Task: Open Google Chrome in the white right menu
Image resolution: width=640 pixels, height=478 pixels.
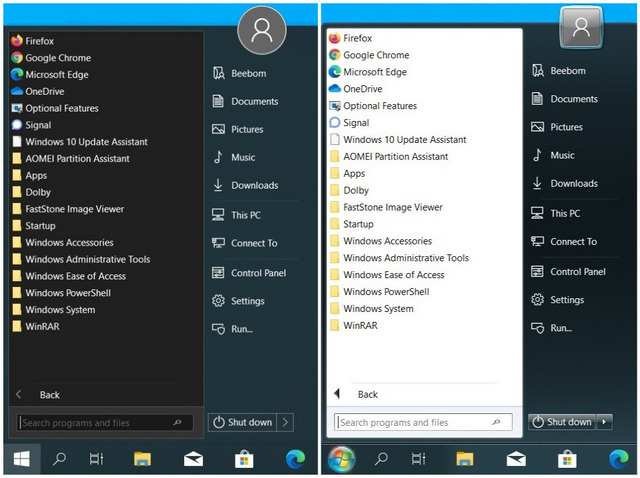Action: coord(369,55)
